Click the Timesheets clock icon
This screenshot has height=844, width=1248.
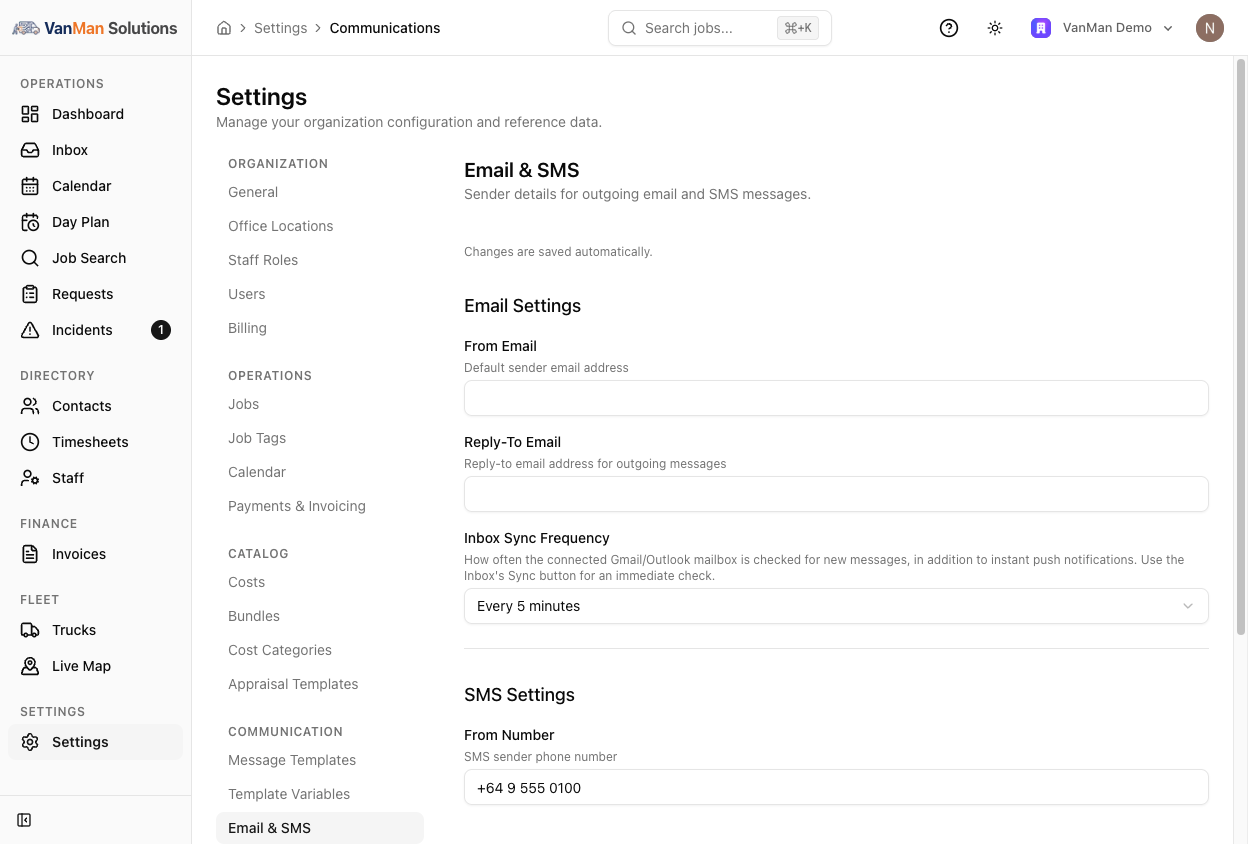pos(30,442)
